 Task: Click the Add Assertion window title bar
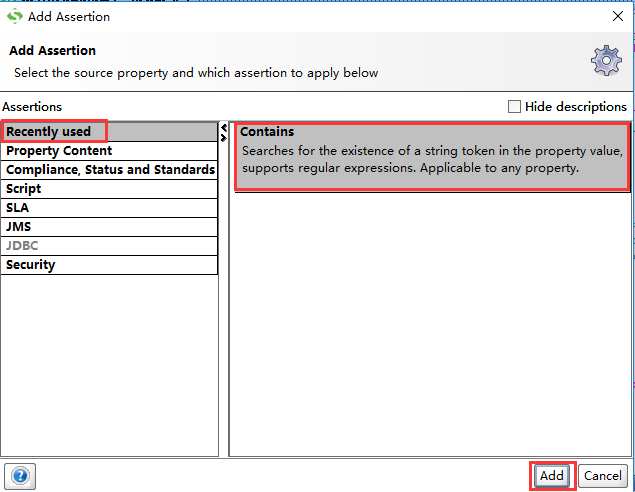[300, 16]
